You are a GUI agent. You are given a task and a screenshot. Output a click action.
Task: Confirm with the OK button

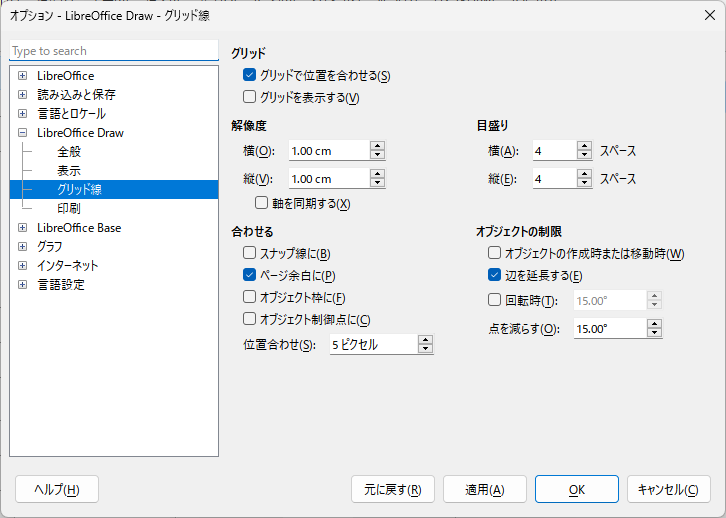pos(577,489)
